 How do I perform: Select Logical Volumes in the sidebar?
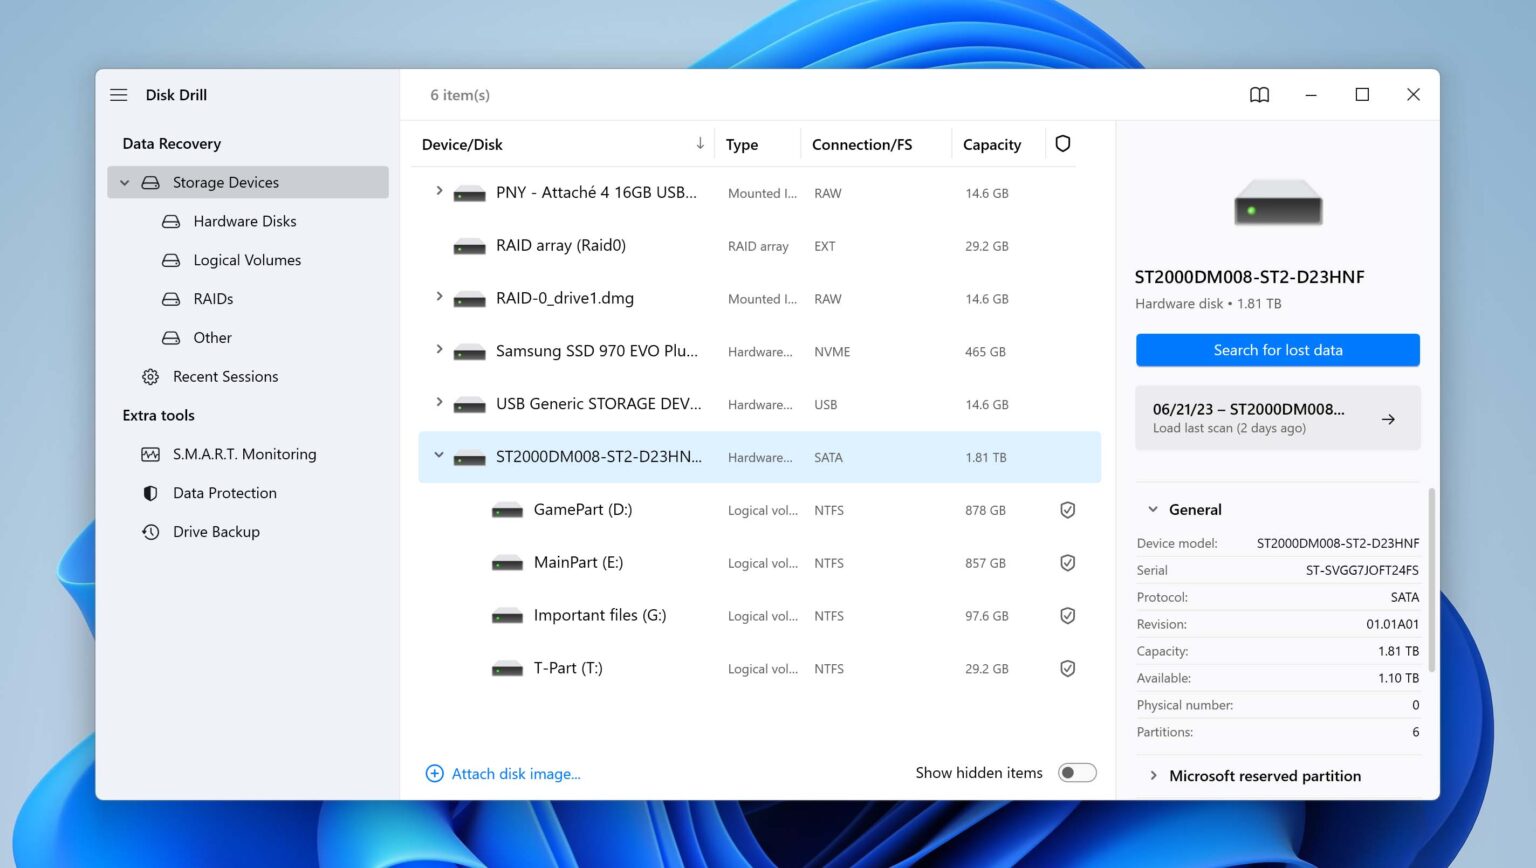247,260
